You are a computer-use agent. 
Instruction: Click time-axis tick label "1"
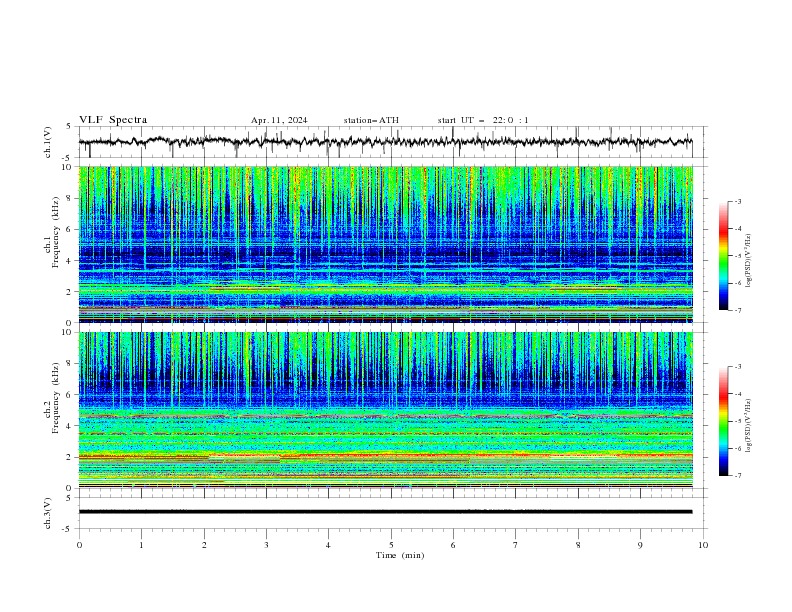point(141,545)
